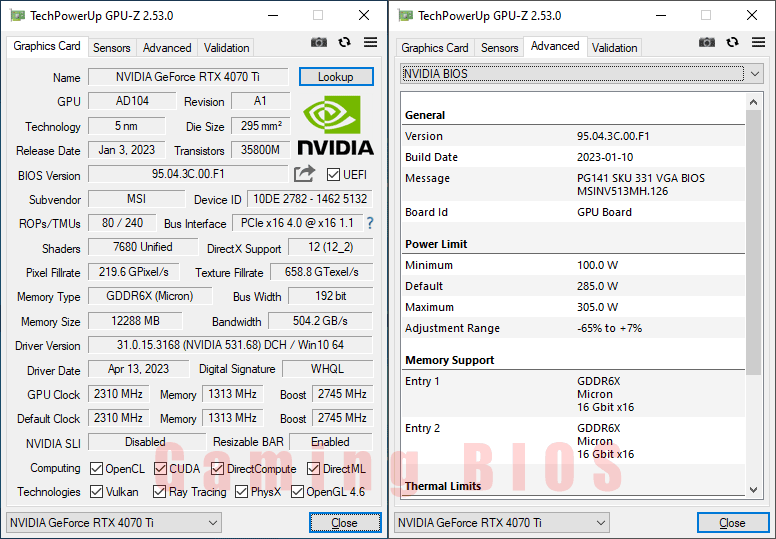Switch to Sensors tab in left window
Viewport: 776px width, 539px height.
click(112, 48)
